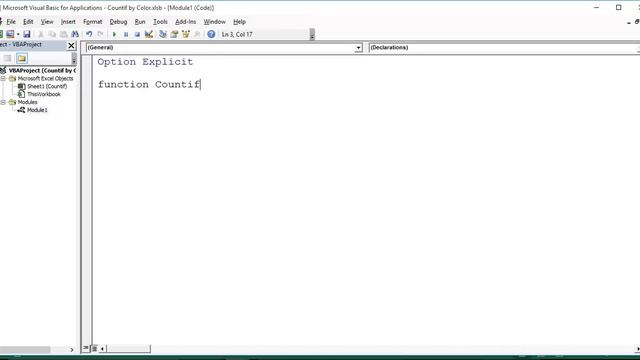Open the Insert menu
640x360 pixels.
point(68,22)
